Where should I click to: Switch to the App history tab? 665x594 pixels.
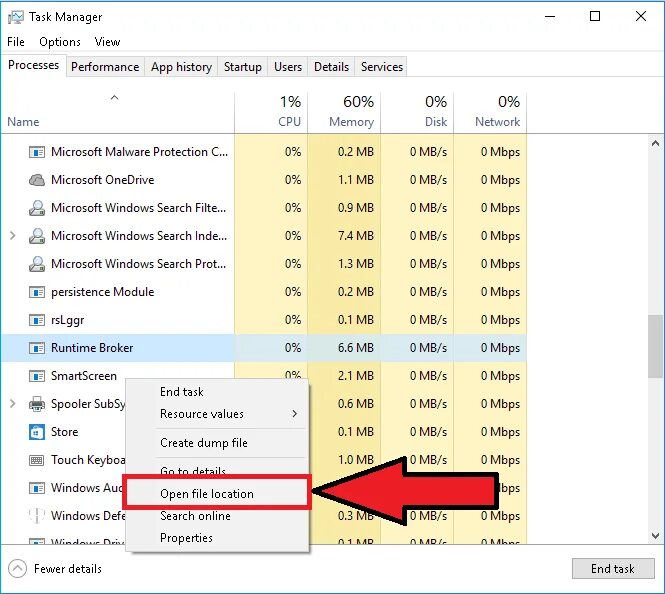click(182, 67)
